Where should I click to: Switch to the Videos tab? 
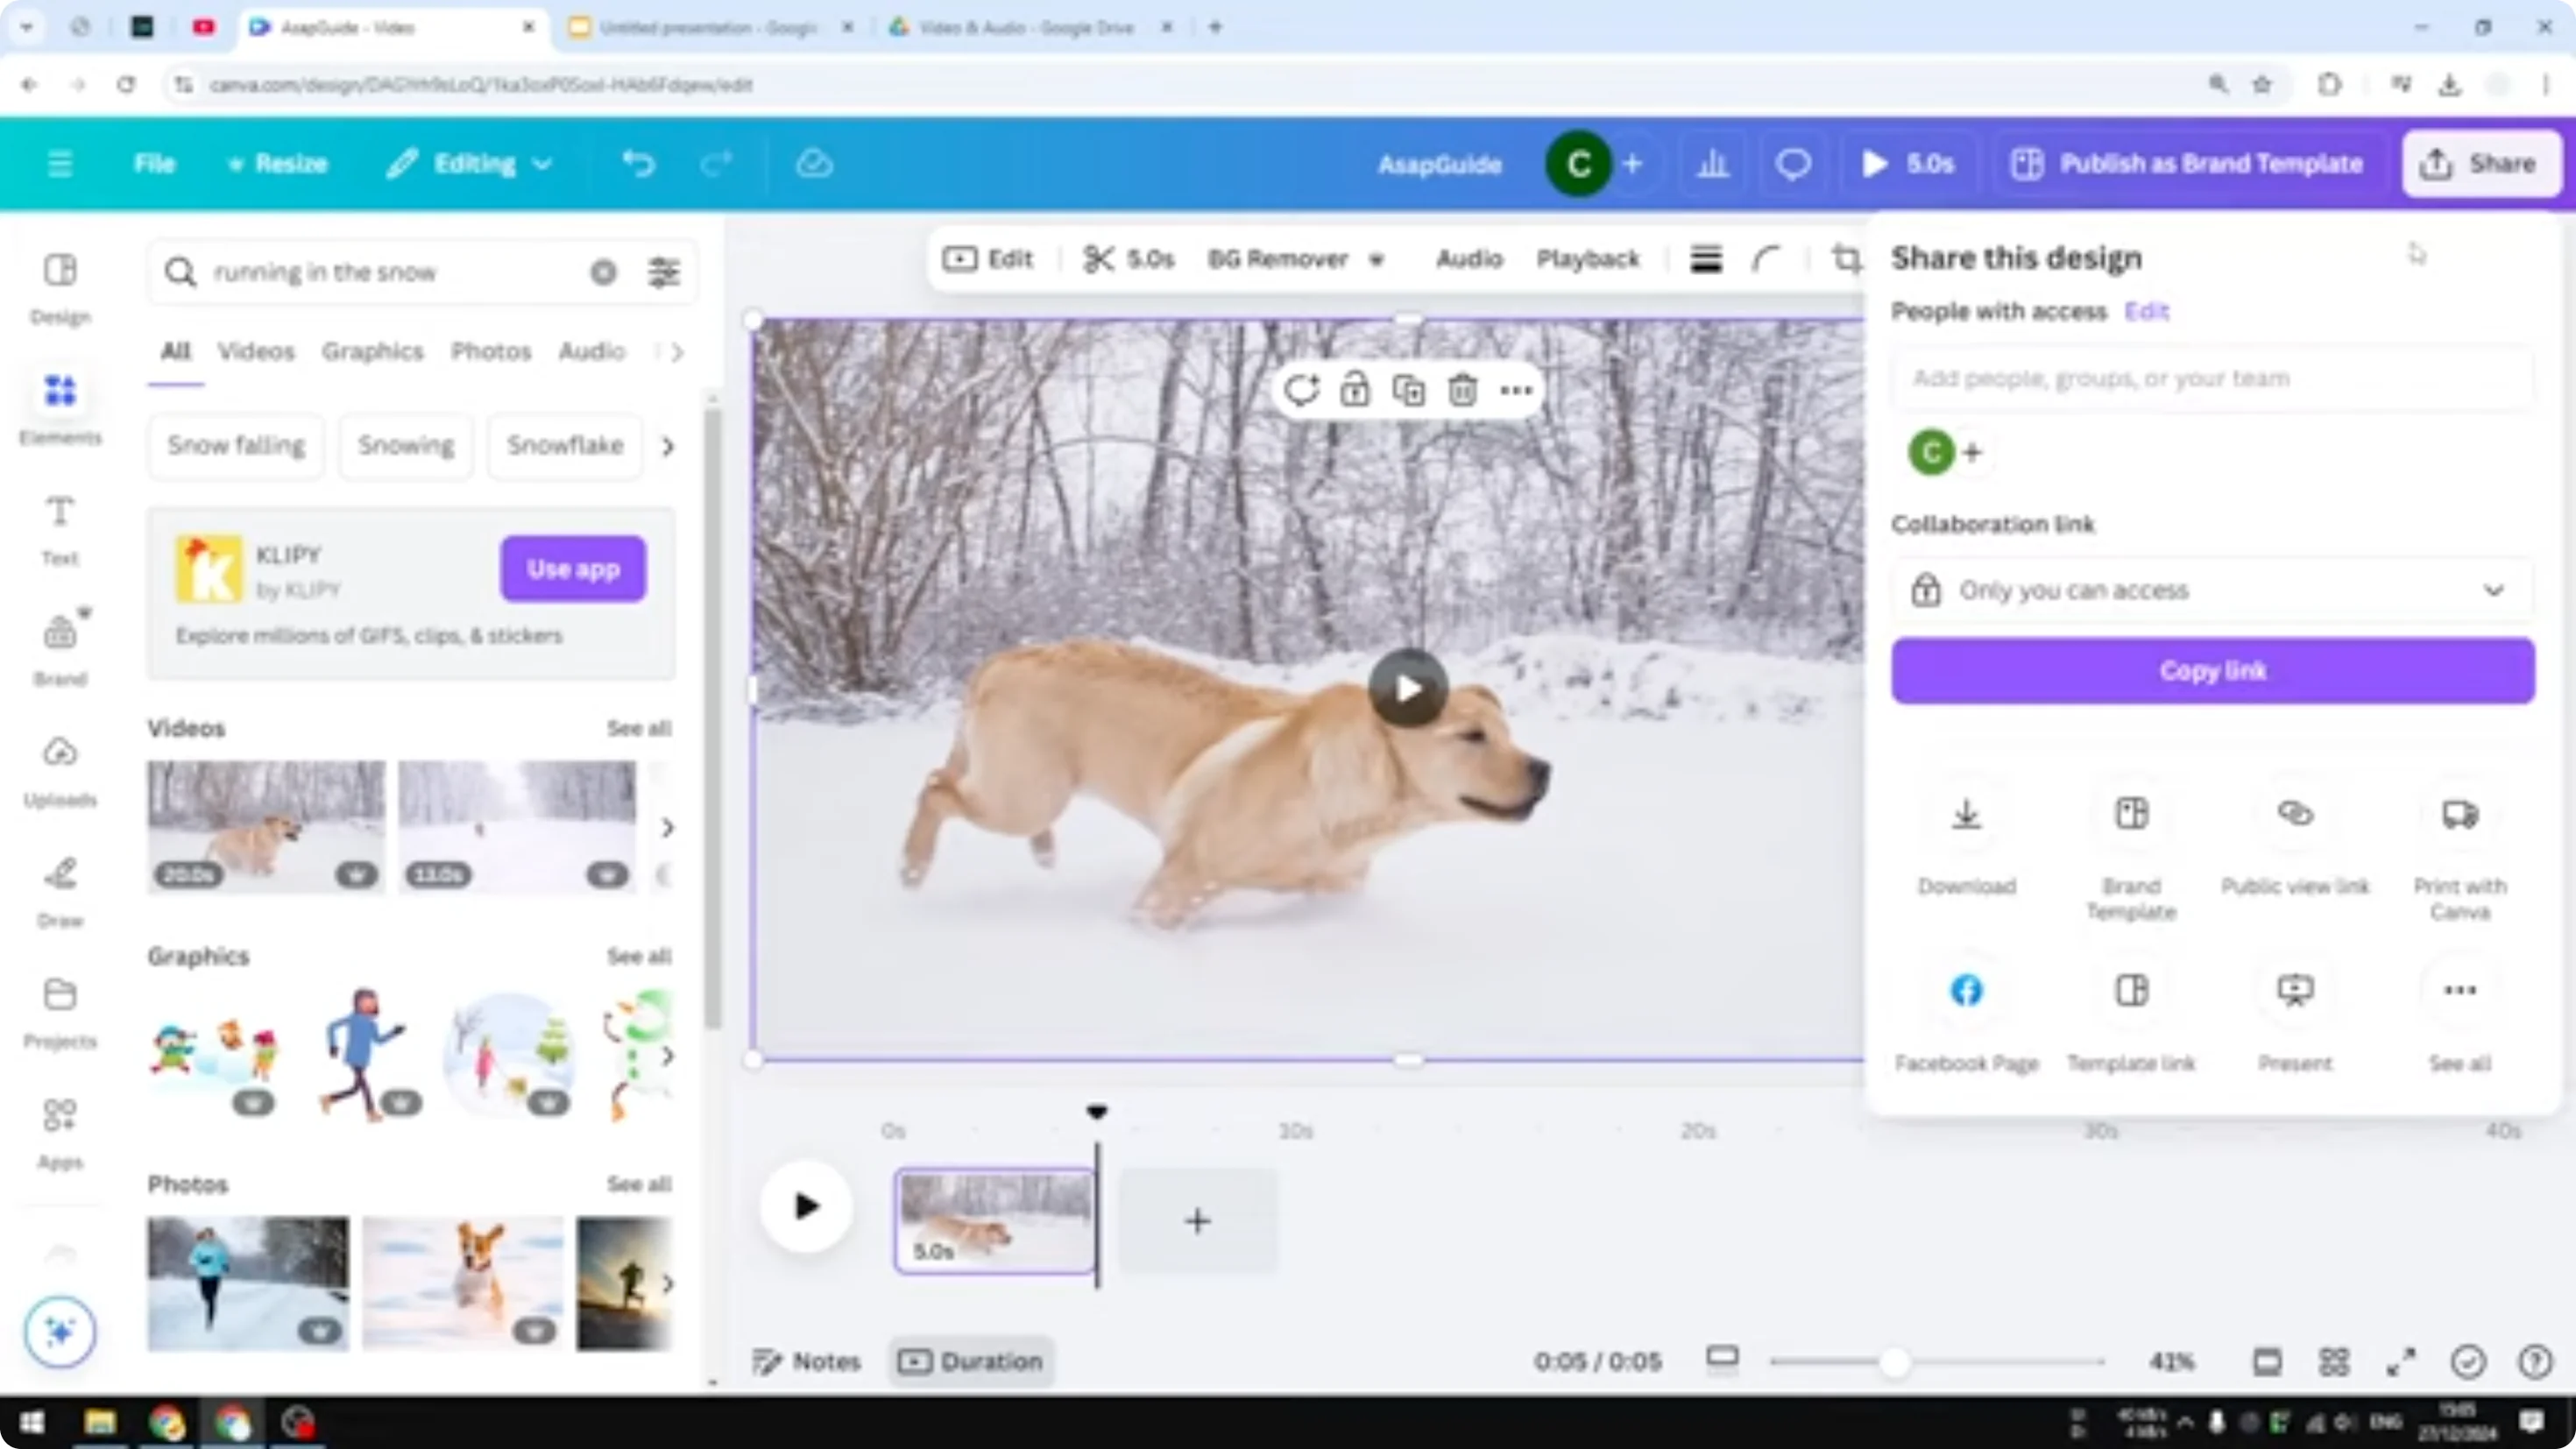click(x=256, y=351)
